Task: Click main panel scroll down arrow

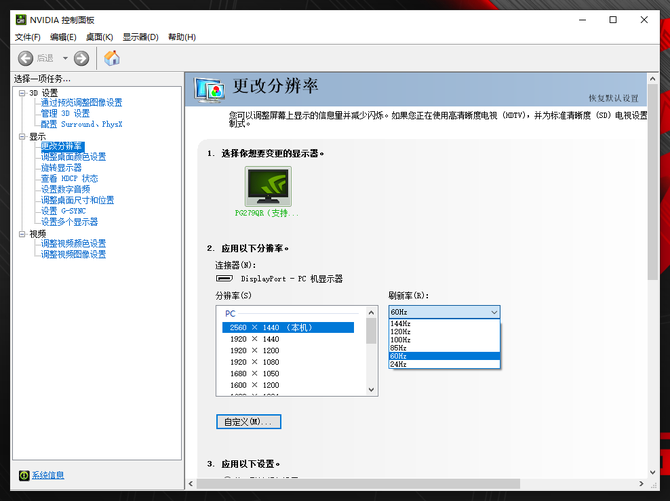Action: (x=652, y=472)
